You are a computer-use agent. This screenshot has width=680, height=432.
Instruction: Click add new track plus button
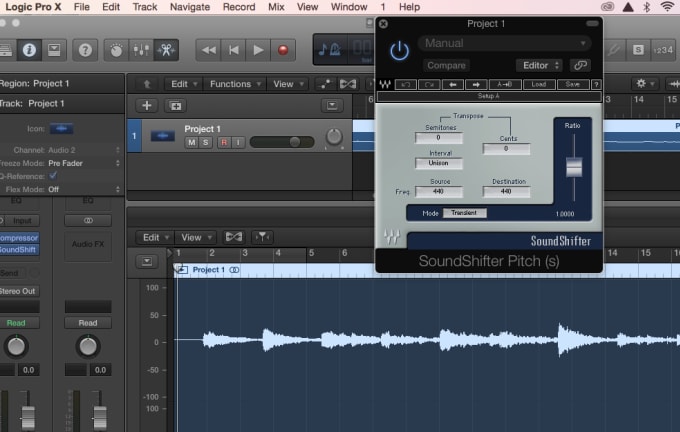(x=147, y=106)
